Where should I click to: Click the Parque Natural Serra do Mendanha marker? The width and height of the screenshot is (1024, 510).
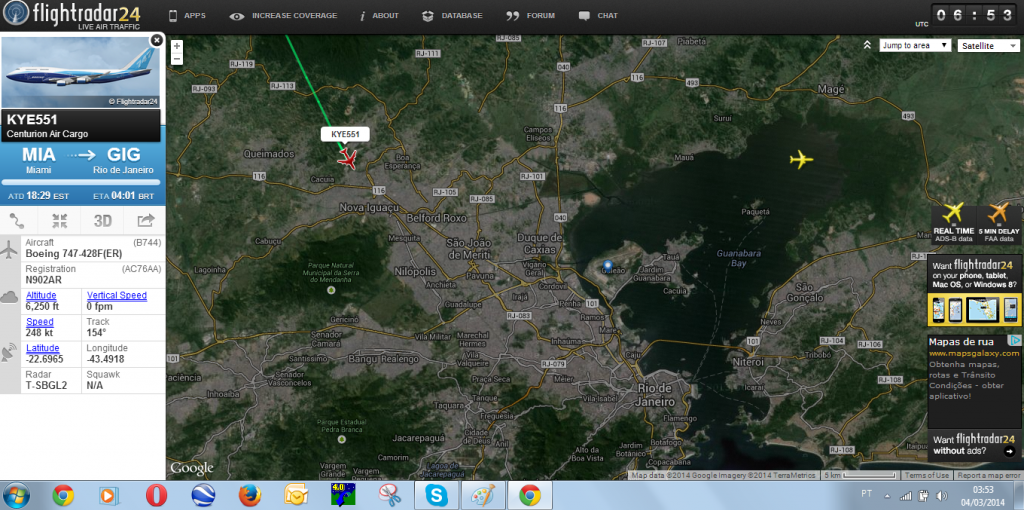pos(330,289)
